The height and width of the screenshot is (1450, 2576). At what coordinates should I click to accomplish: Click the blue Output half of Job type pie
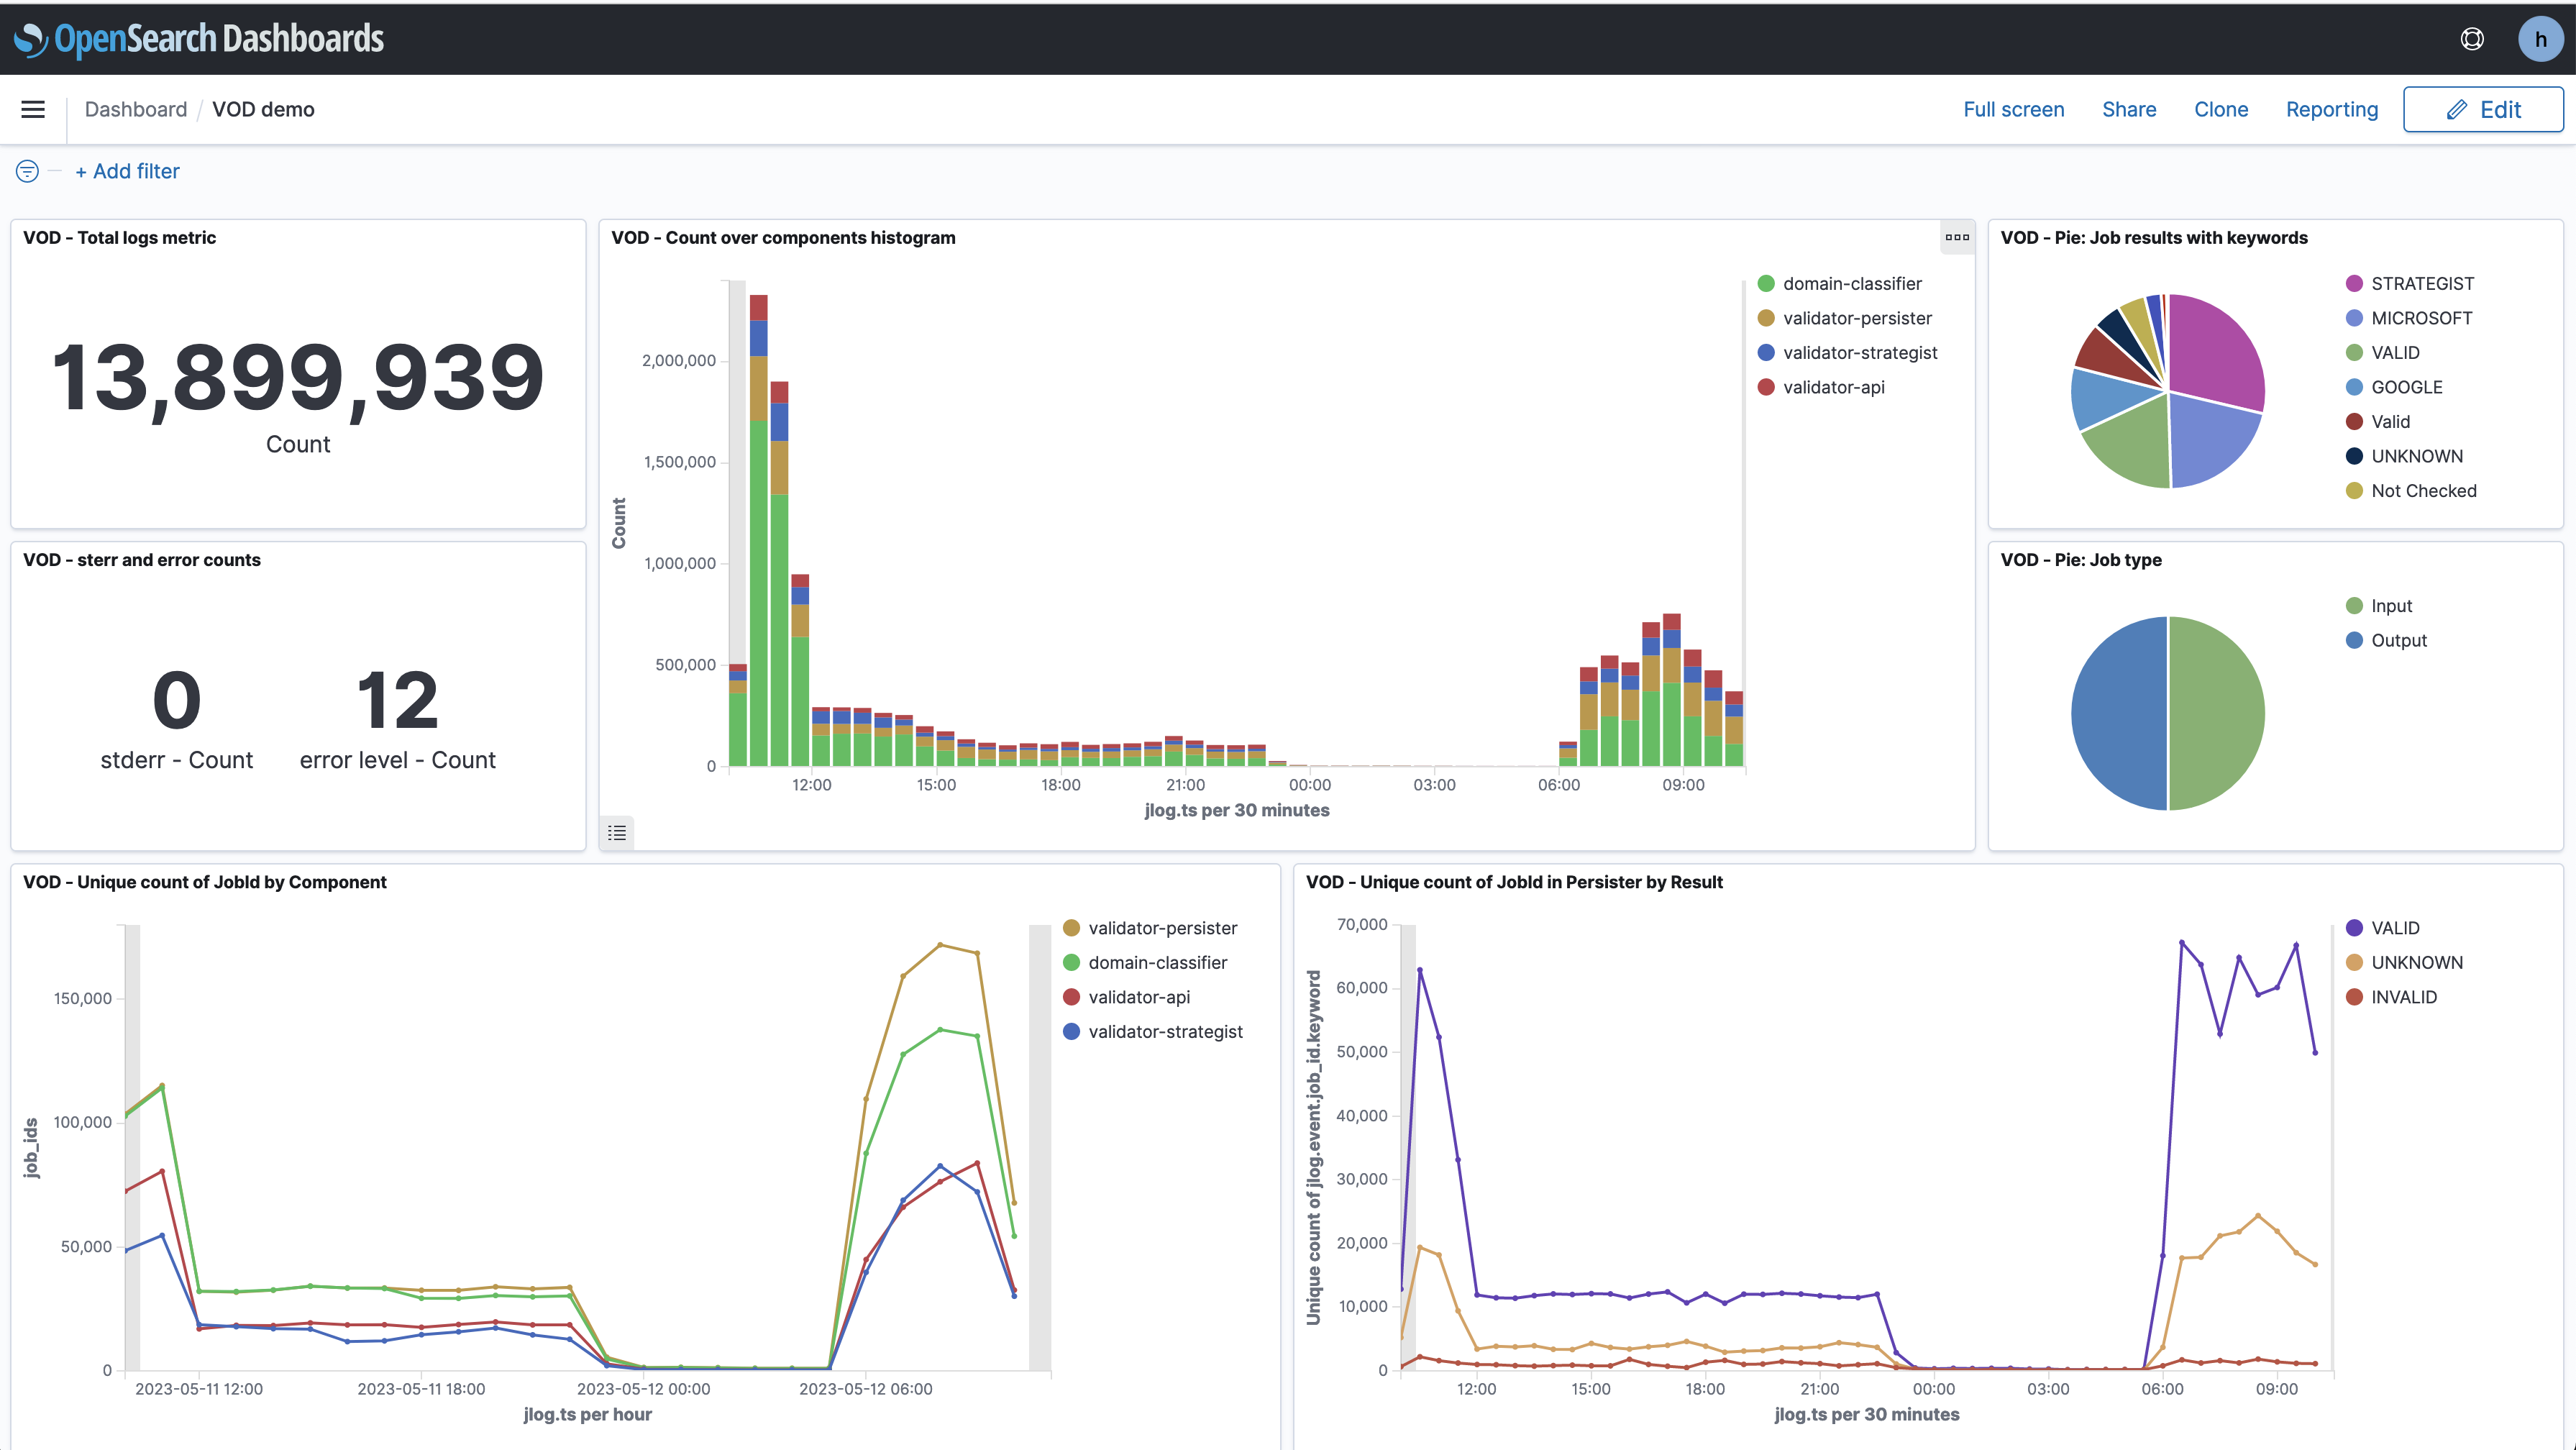(2118, 713)
